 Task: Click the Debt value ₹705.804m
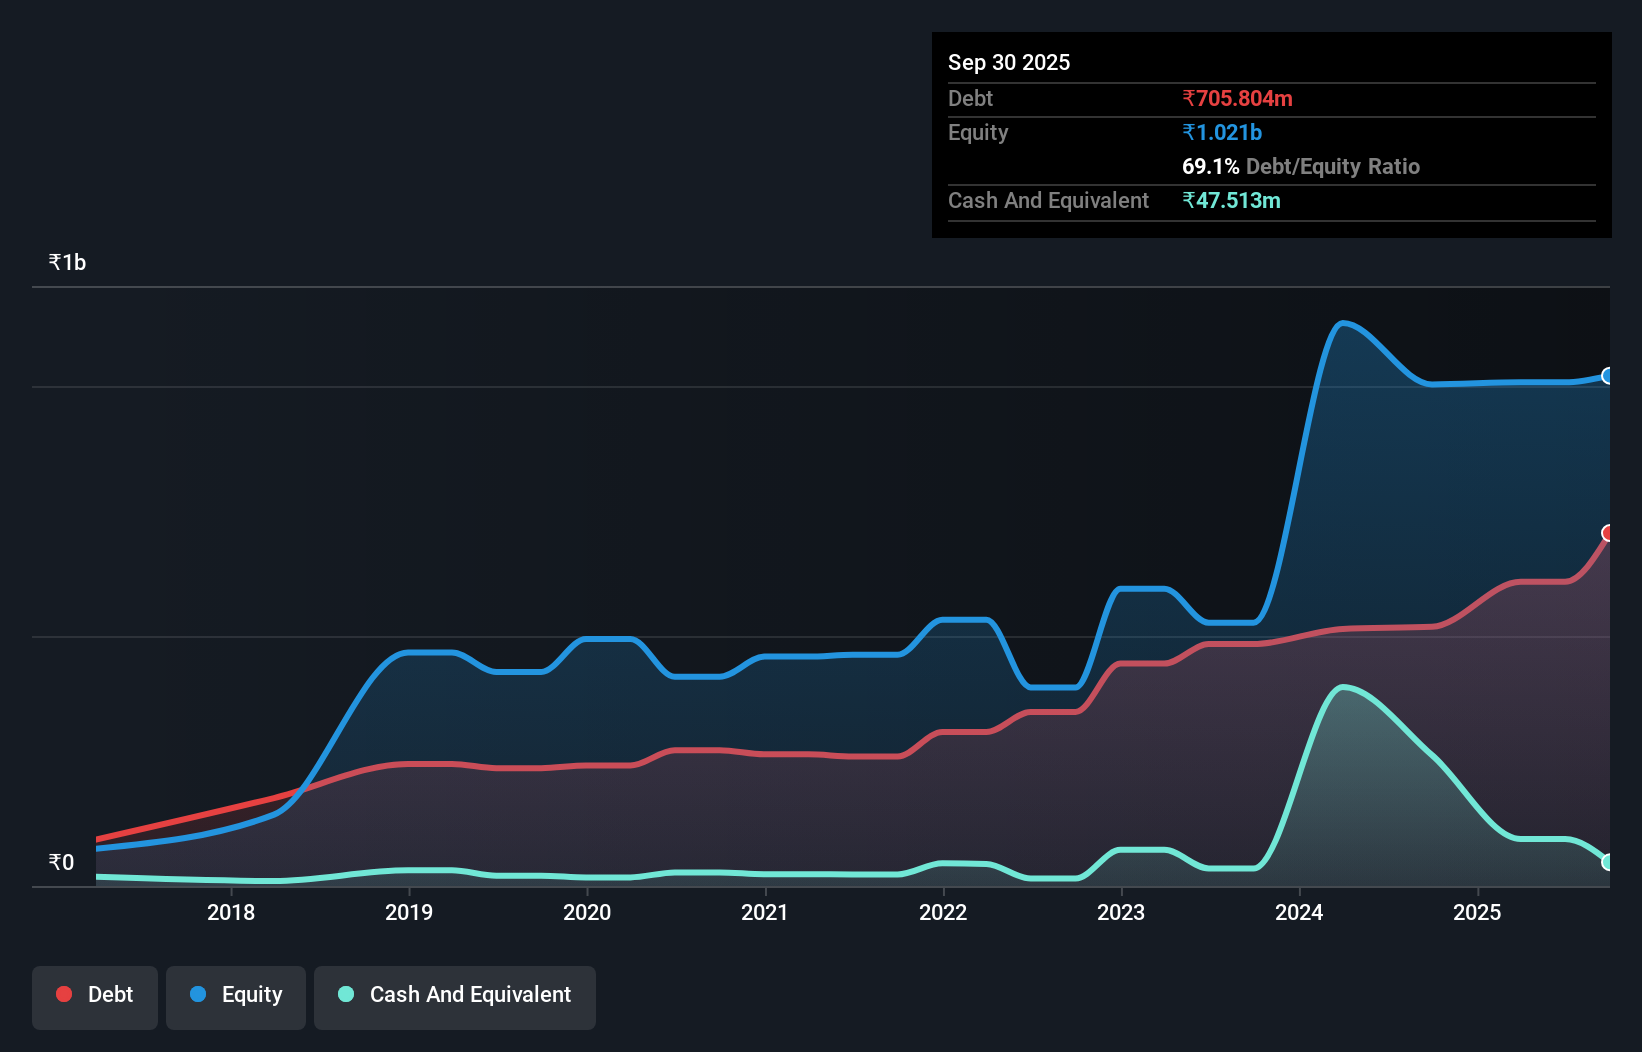(1237, 98)
